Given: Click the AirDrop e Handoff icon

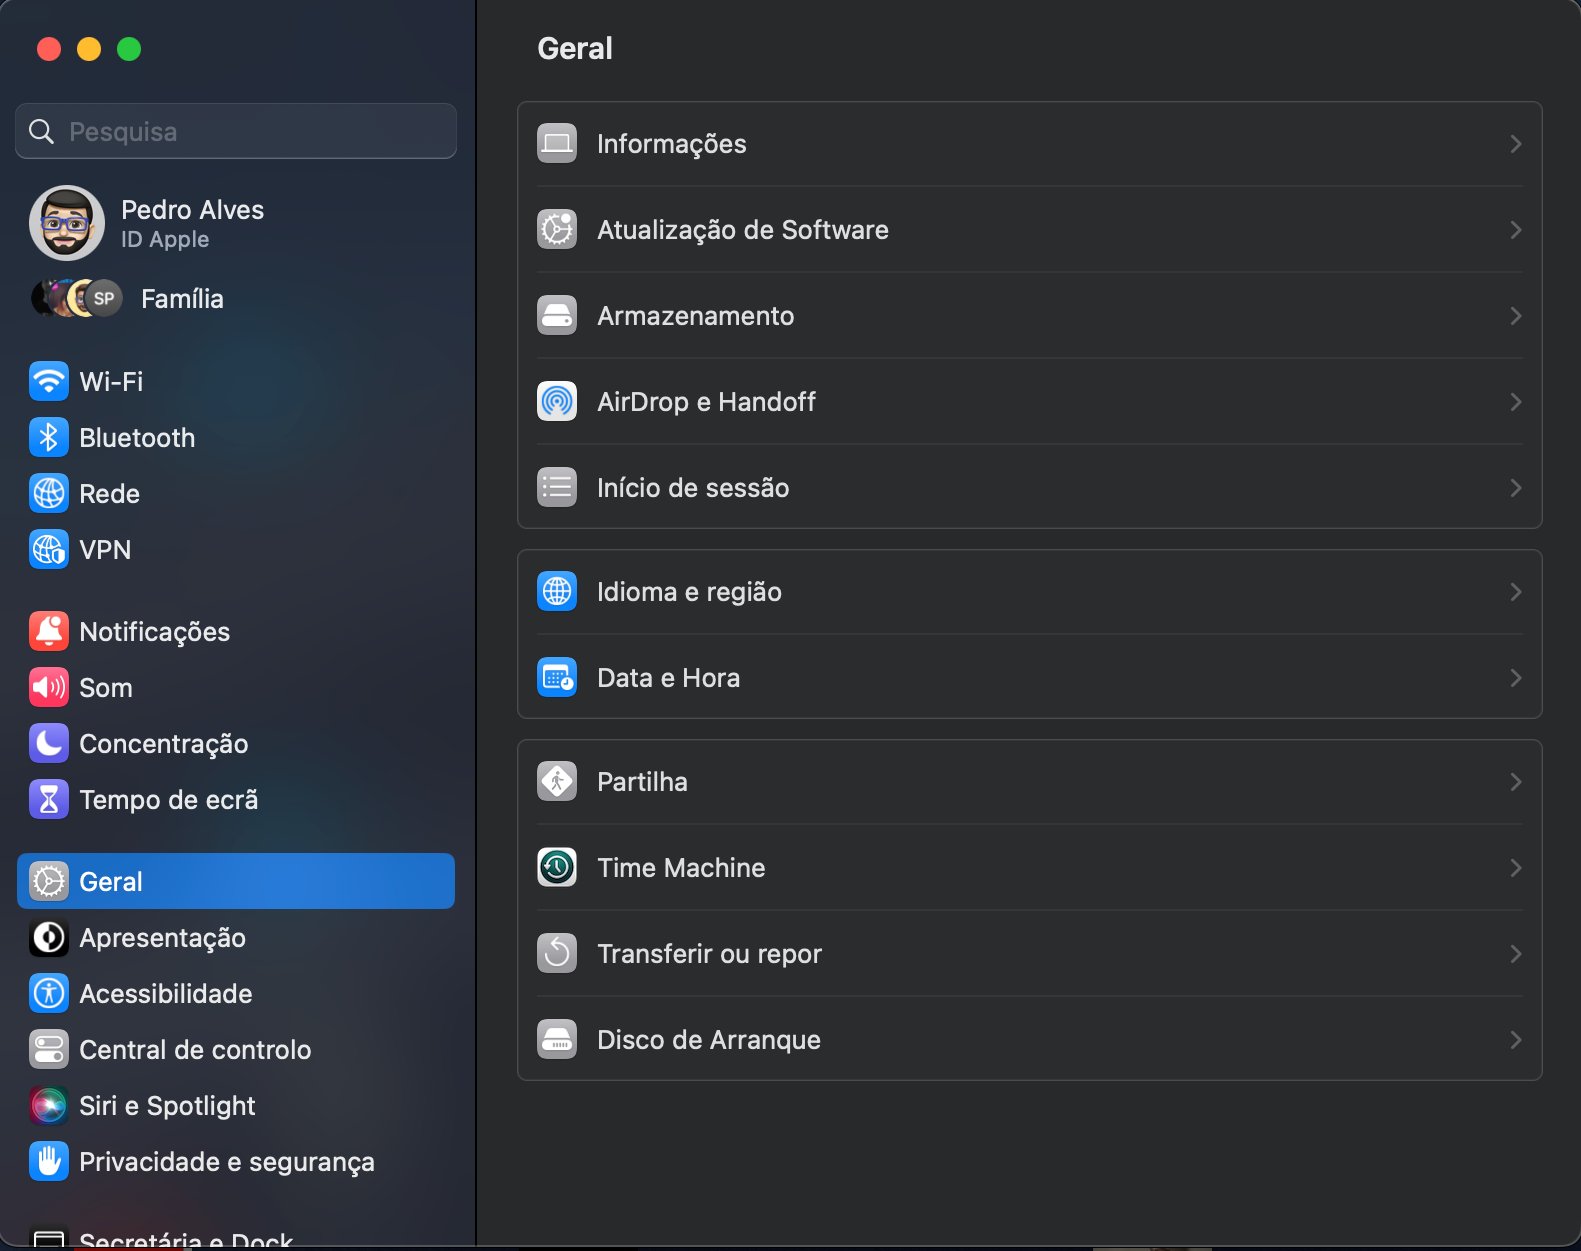Looking at the screenshot, I should click(x=557, y=401).
